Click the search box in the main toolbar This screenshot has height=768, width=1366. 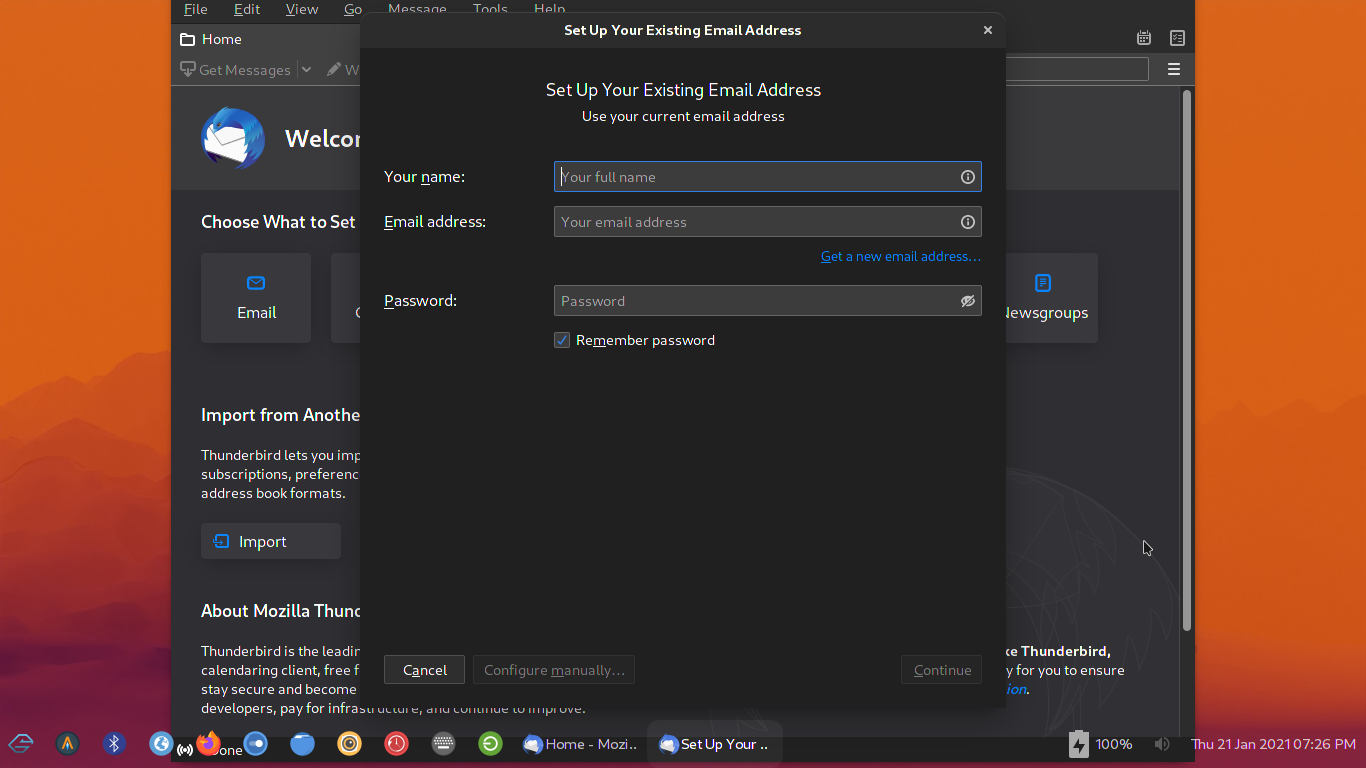[1076, 69]
